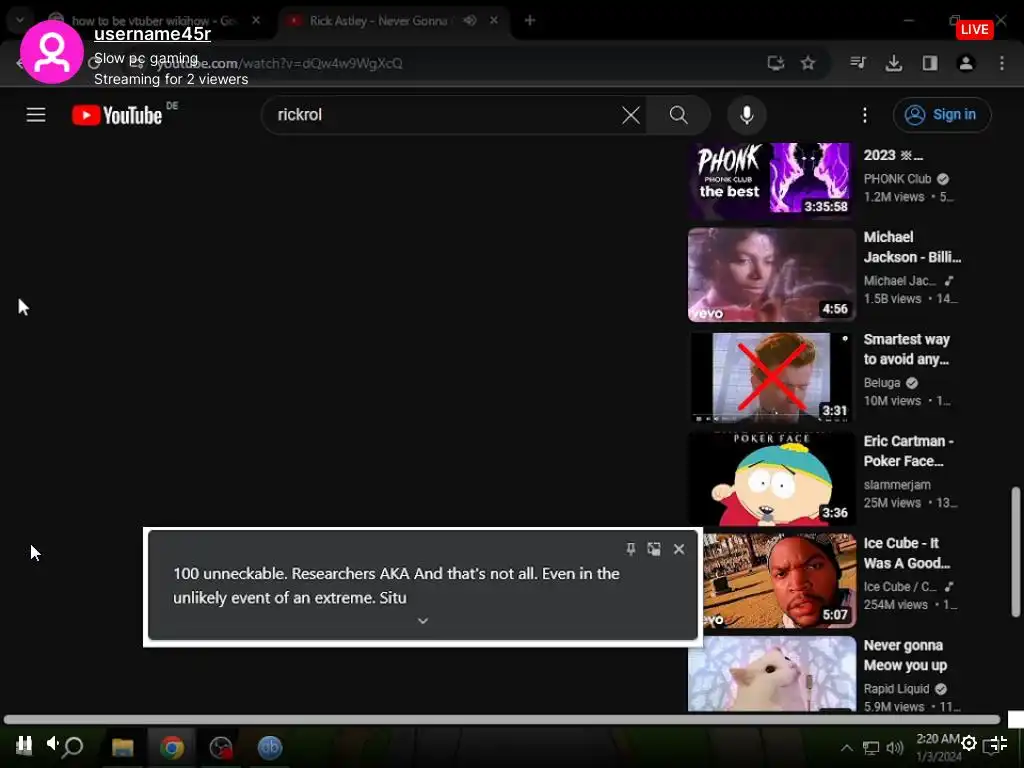Open the tab search dropdown arrow
The width and height of the screenshot is (1024, 768).
tap(20, 20)
